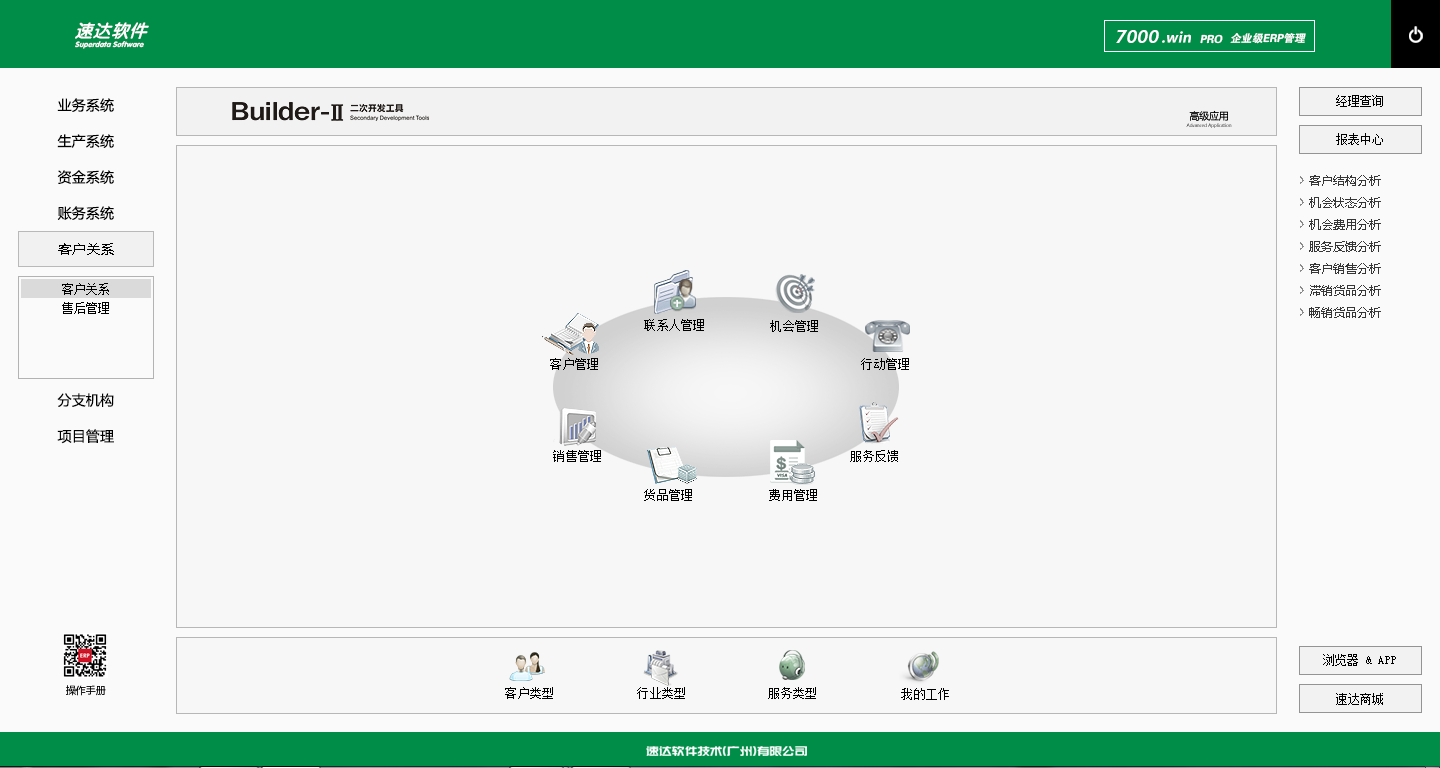Open 行动管理 telephone icon
1440x768 pixels.
click(886, 335)
